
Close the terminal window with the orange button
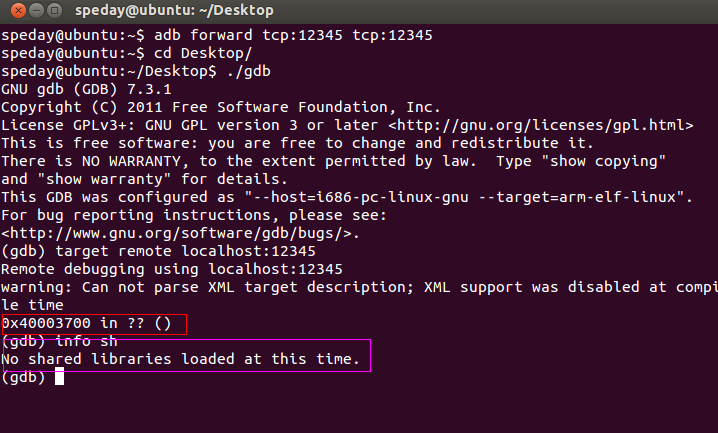click(x=18, y=10)
